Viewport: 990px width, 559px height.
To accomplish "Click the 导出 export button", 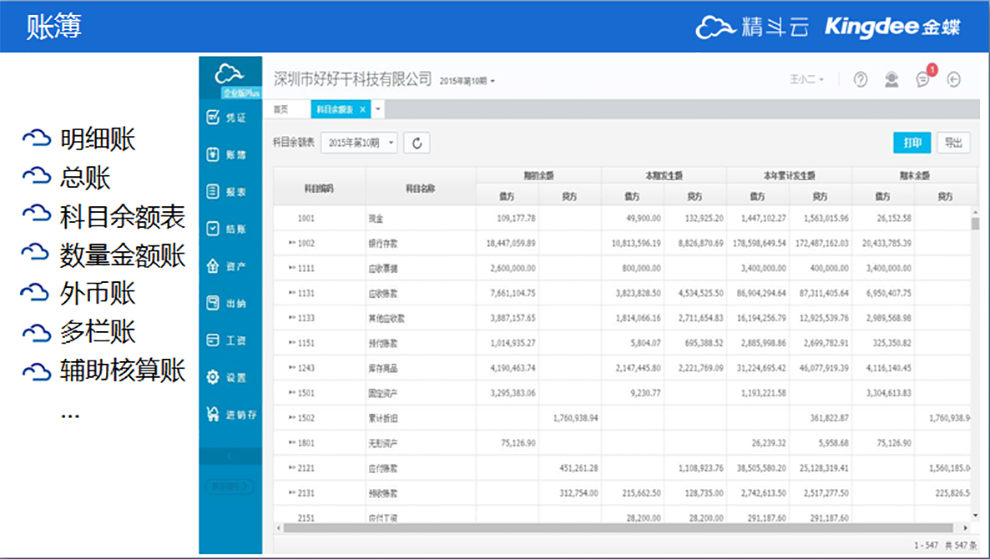I will click(953, 143).
